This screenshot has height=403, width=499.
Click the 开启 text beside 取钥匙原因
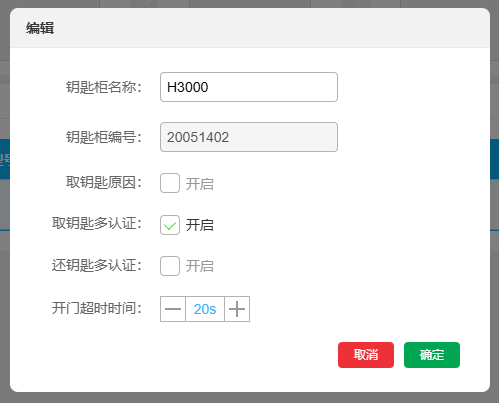(x=200, y=184)
